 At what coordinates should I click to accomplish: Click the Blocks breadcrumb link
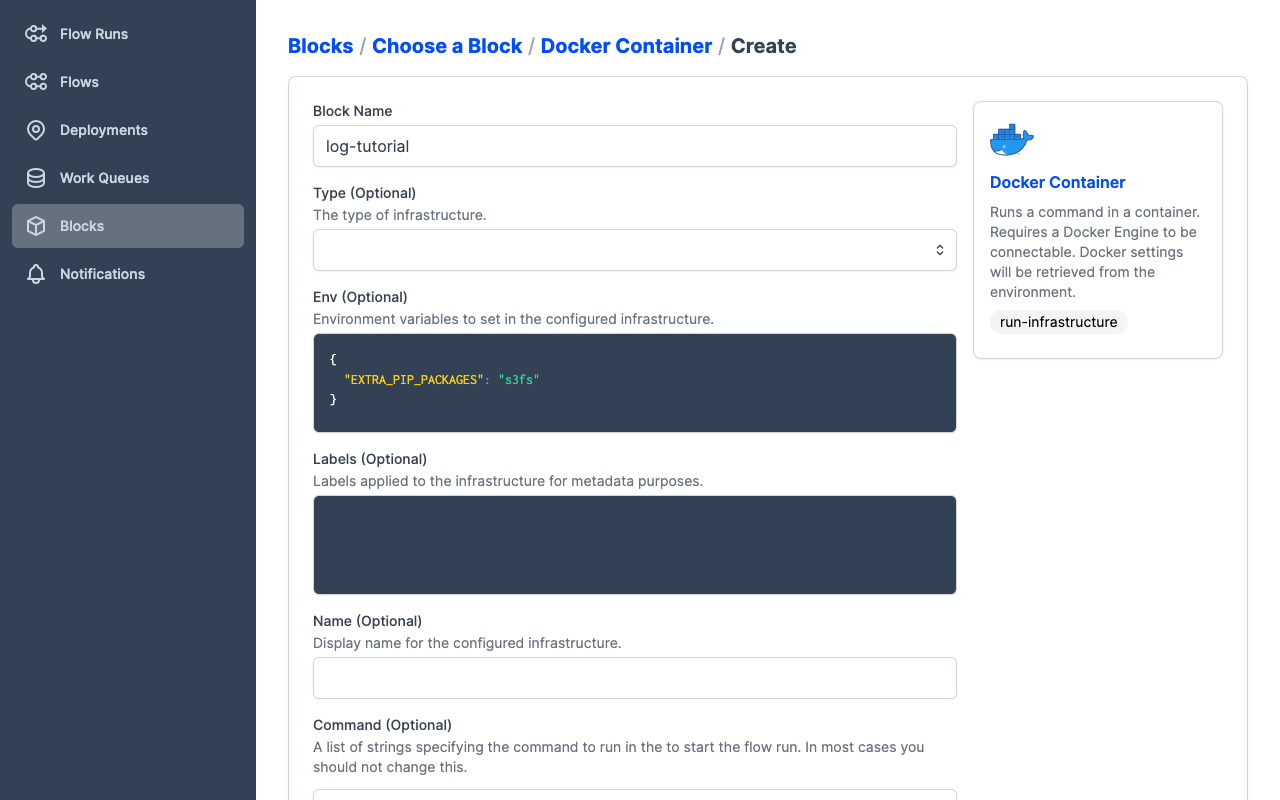click(320, 46)
